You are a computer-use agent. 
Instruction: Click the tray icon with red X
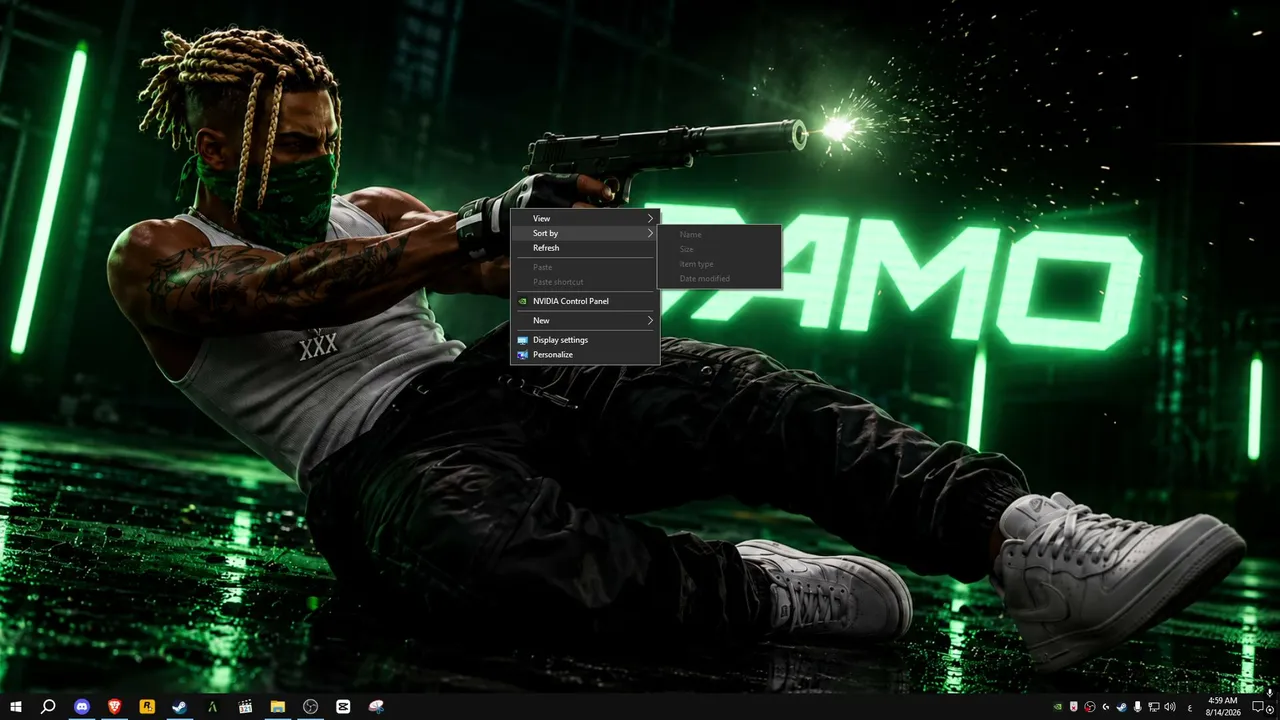click(x=1074, y=707)
